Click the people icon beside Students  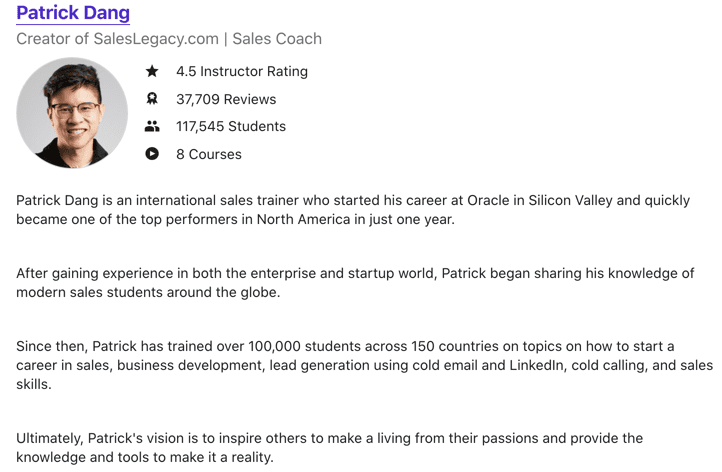[x=152, y=126]
